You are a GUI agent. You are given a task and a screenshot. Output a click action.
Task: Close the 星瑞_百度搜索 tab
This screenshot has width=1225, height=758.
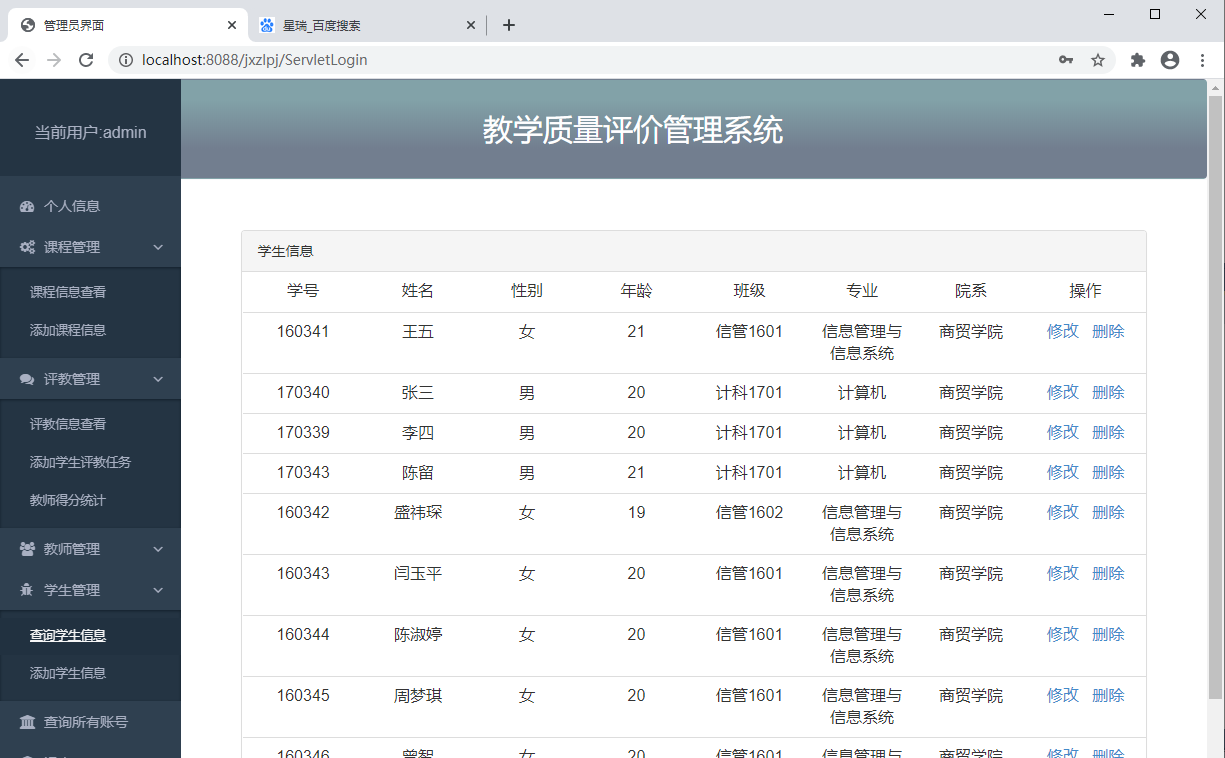[471, 25]
